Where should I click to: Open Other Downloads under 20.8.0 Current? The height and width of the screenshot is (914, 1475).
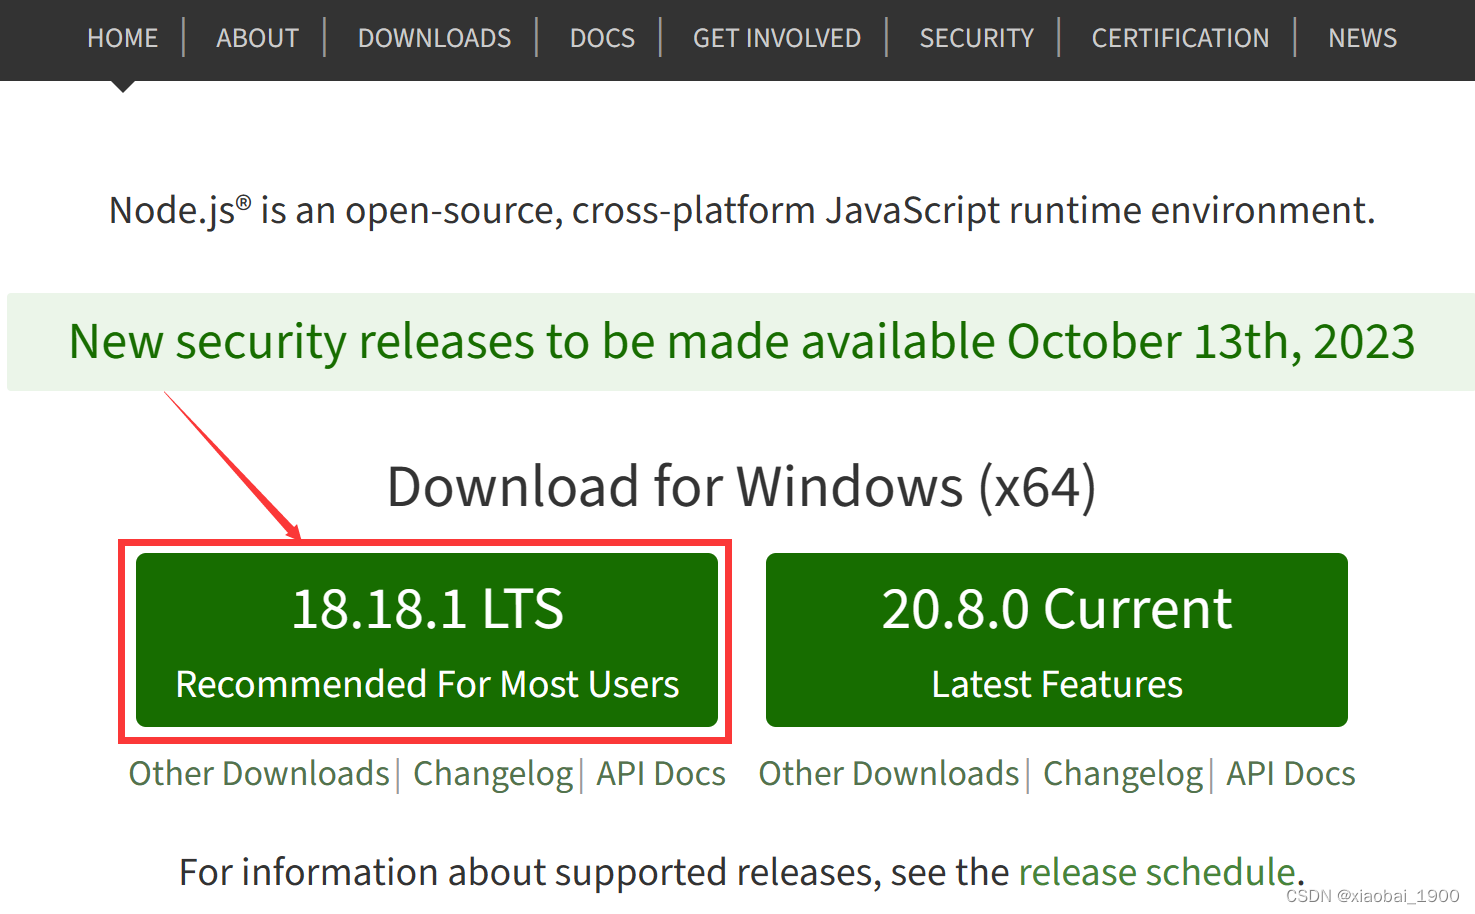889,773
